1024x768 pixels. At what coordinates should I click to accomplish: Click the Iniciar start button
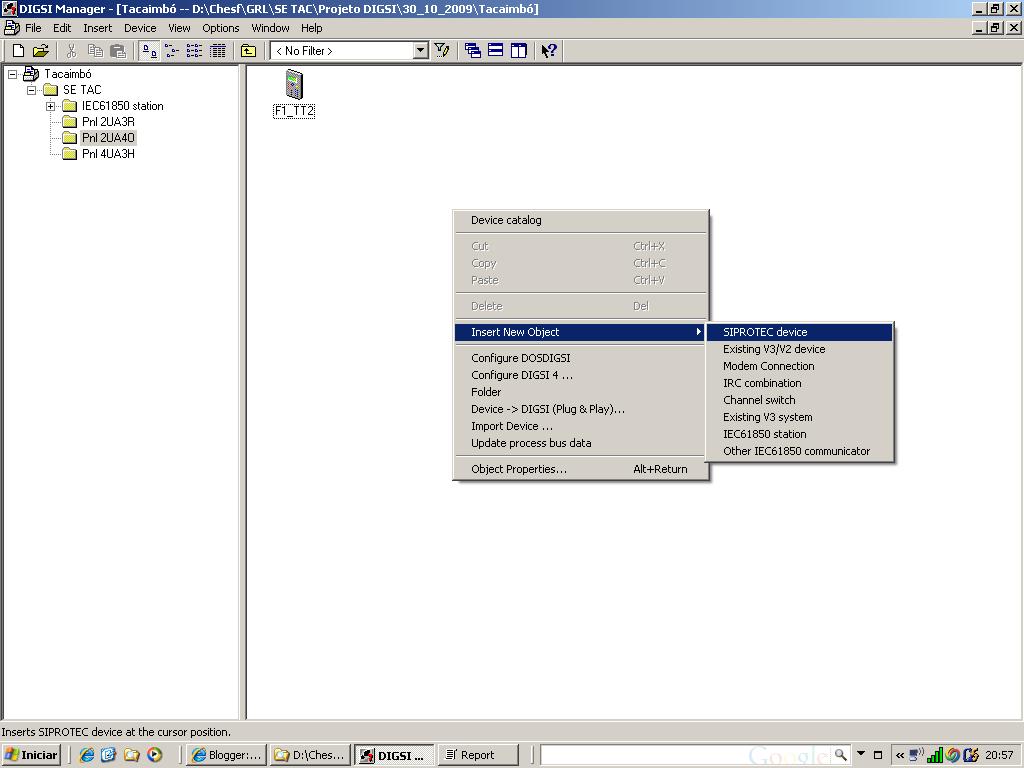(x=32, y=755)
